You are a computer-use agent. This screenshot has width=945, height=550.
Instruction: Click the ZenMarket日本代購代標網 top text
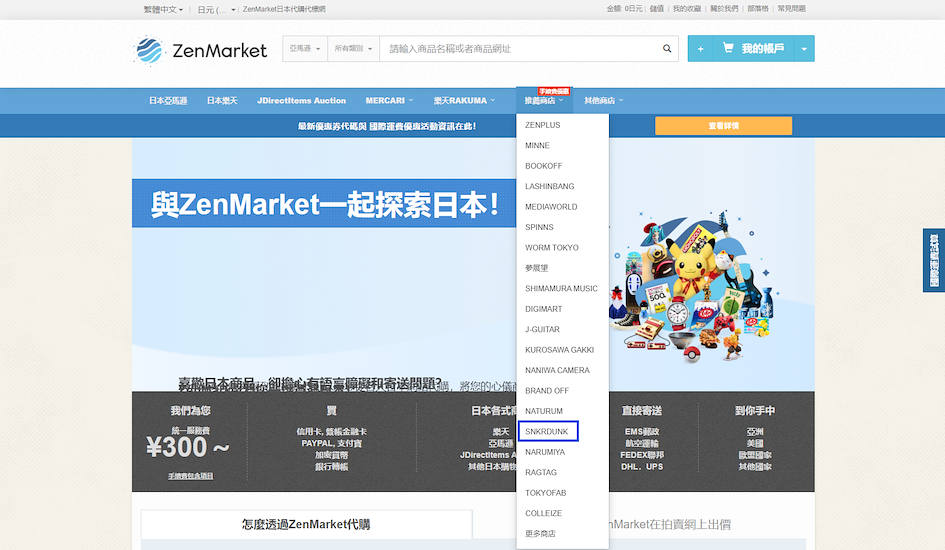pyautogui.click(x=284, y=10)
